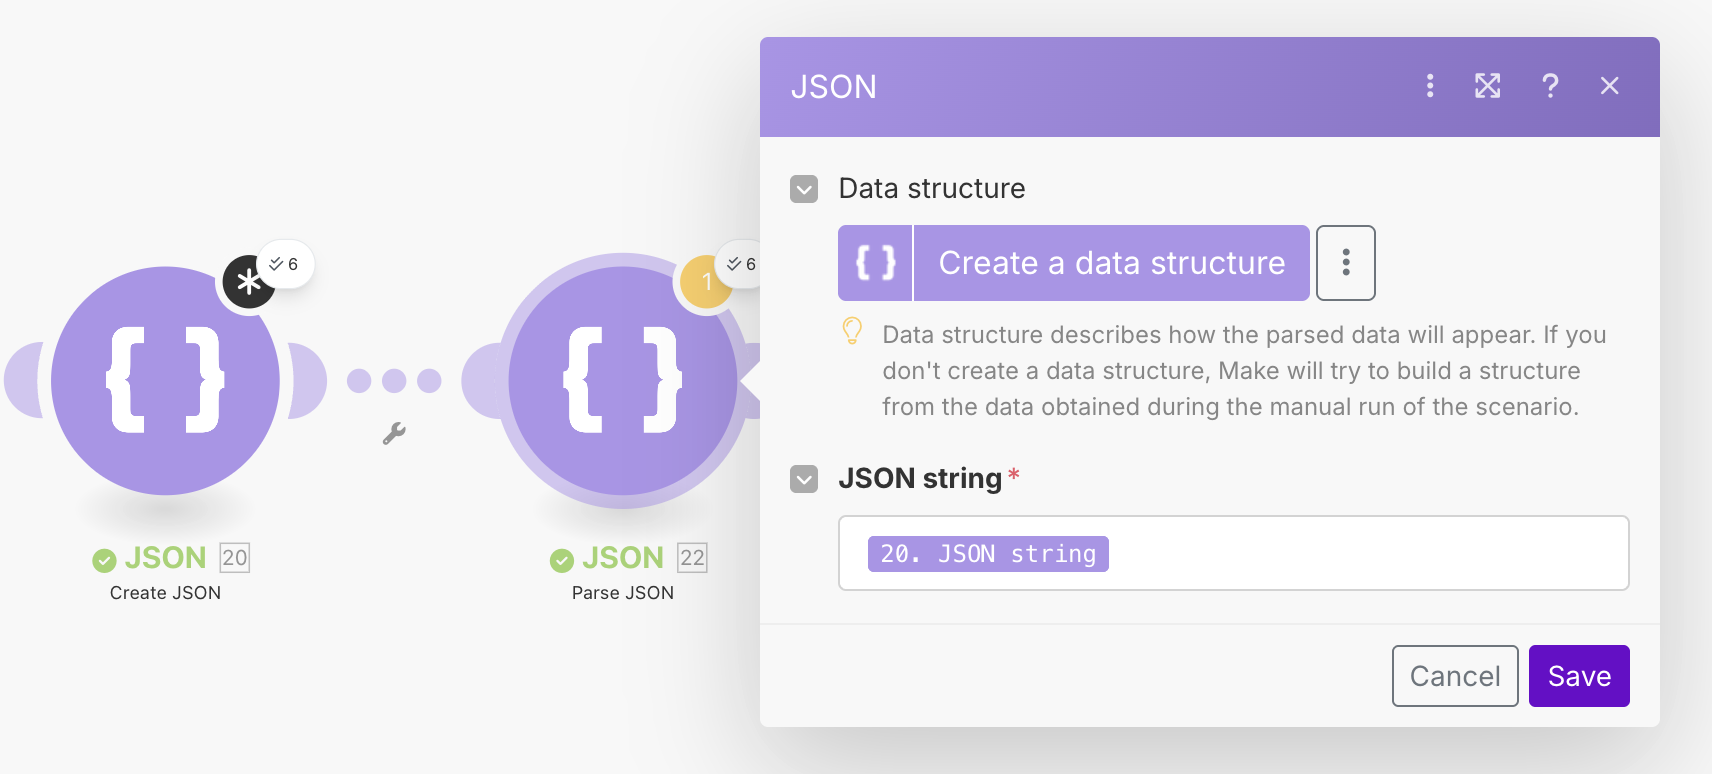Image resolution: width=1712 pixels, height=774 pixels.
Task: Click the asterisk badge on Create JSON module
Action: coord(247,282)
